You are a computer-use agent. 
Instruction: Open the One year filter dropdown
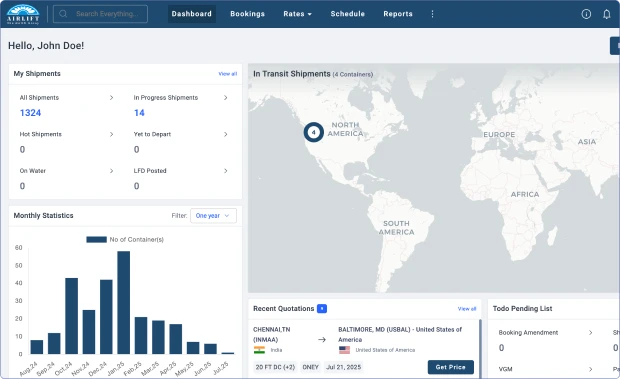pos(213,216)
